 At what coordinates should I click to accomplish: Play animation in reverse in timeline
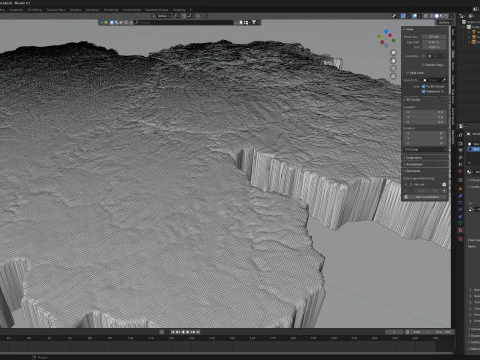tap(183, 332)
